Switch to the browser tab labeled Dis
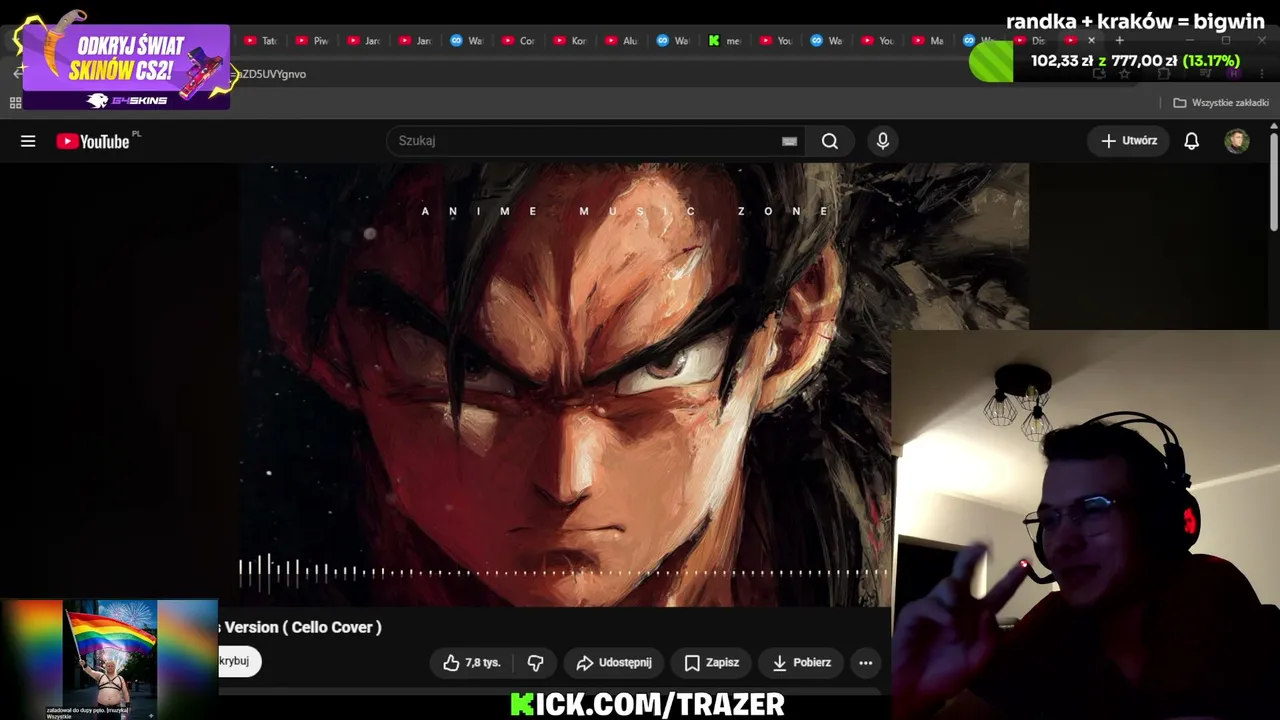The height and width of the screenshot is (720, 1280). coord(1032,40)
